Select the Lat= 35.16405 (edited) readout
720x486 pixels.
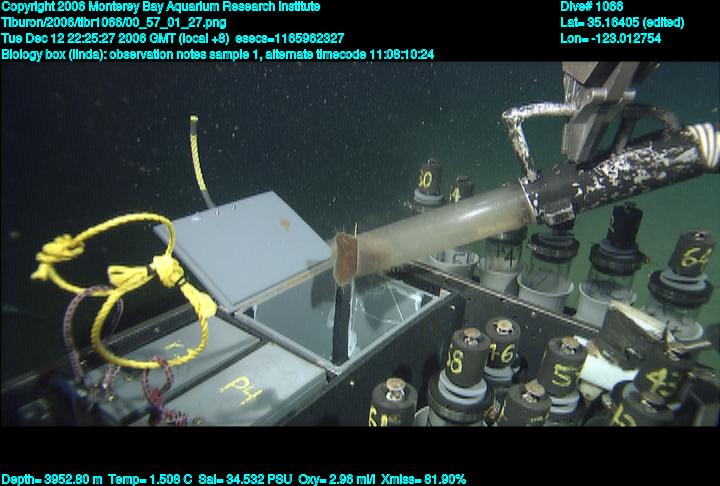coord(622,23)
